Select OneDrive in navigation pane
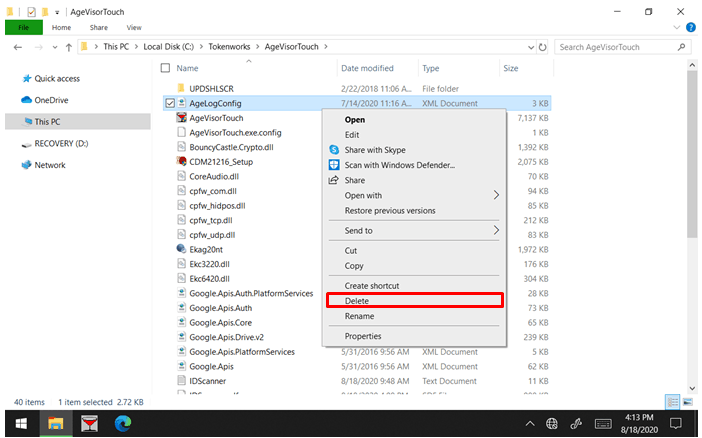Image resolution: width=702 pixels, height=438 pixels. (x=51, y=100)
